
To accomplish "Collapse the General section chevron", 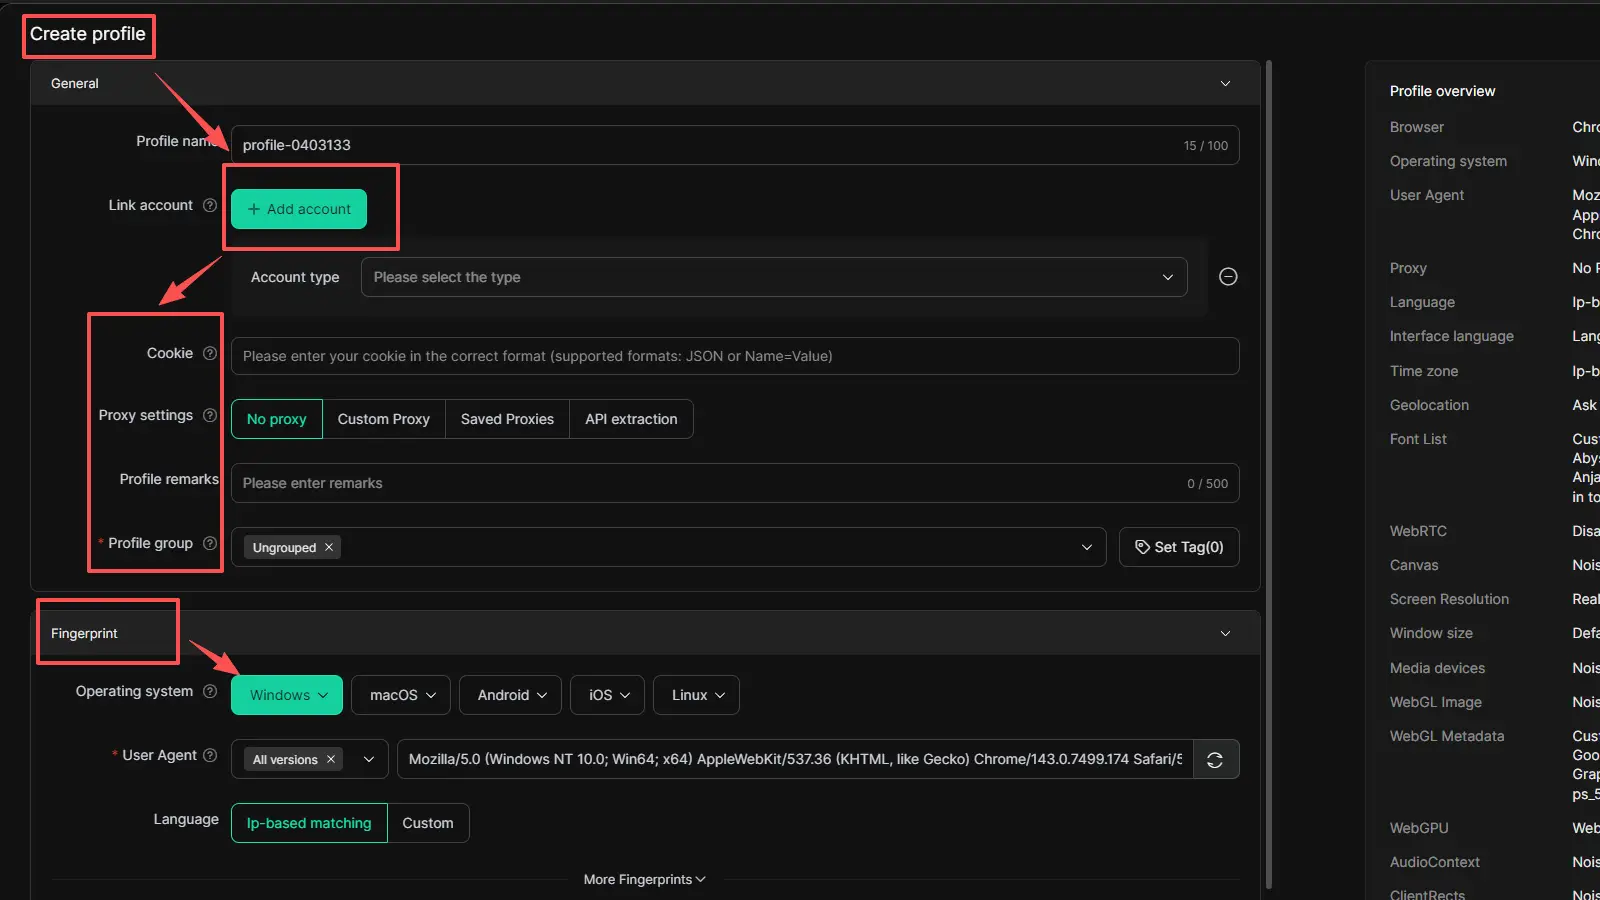I will [1225, 84].
